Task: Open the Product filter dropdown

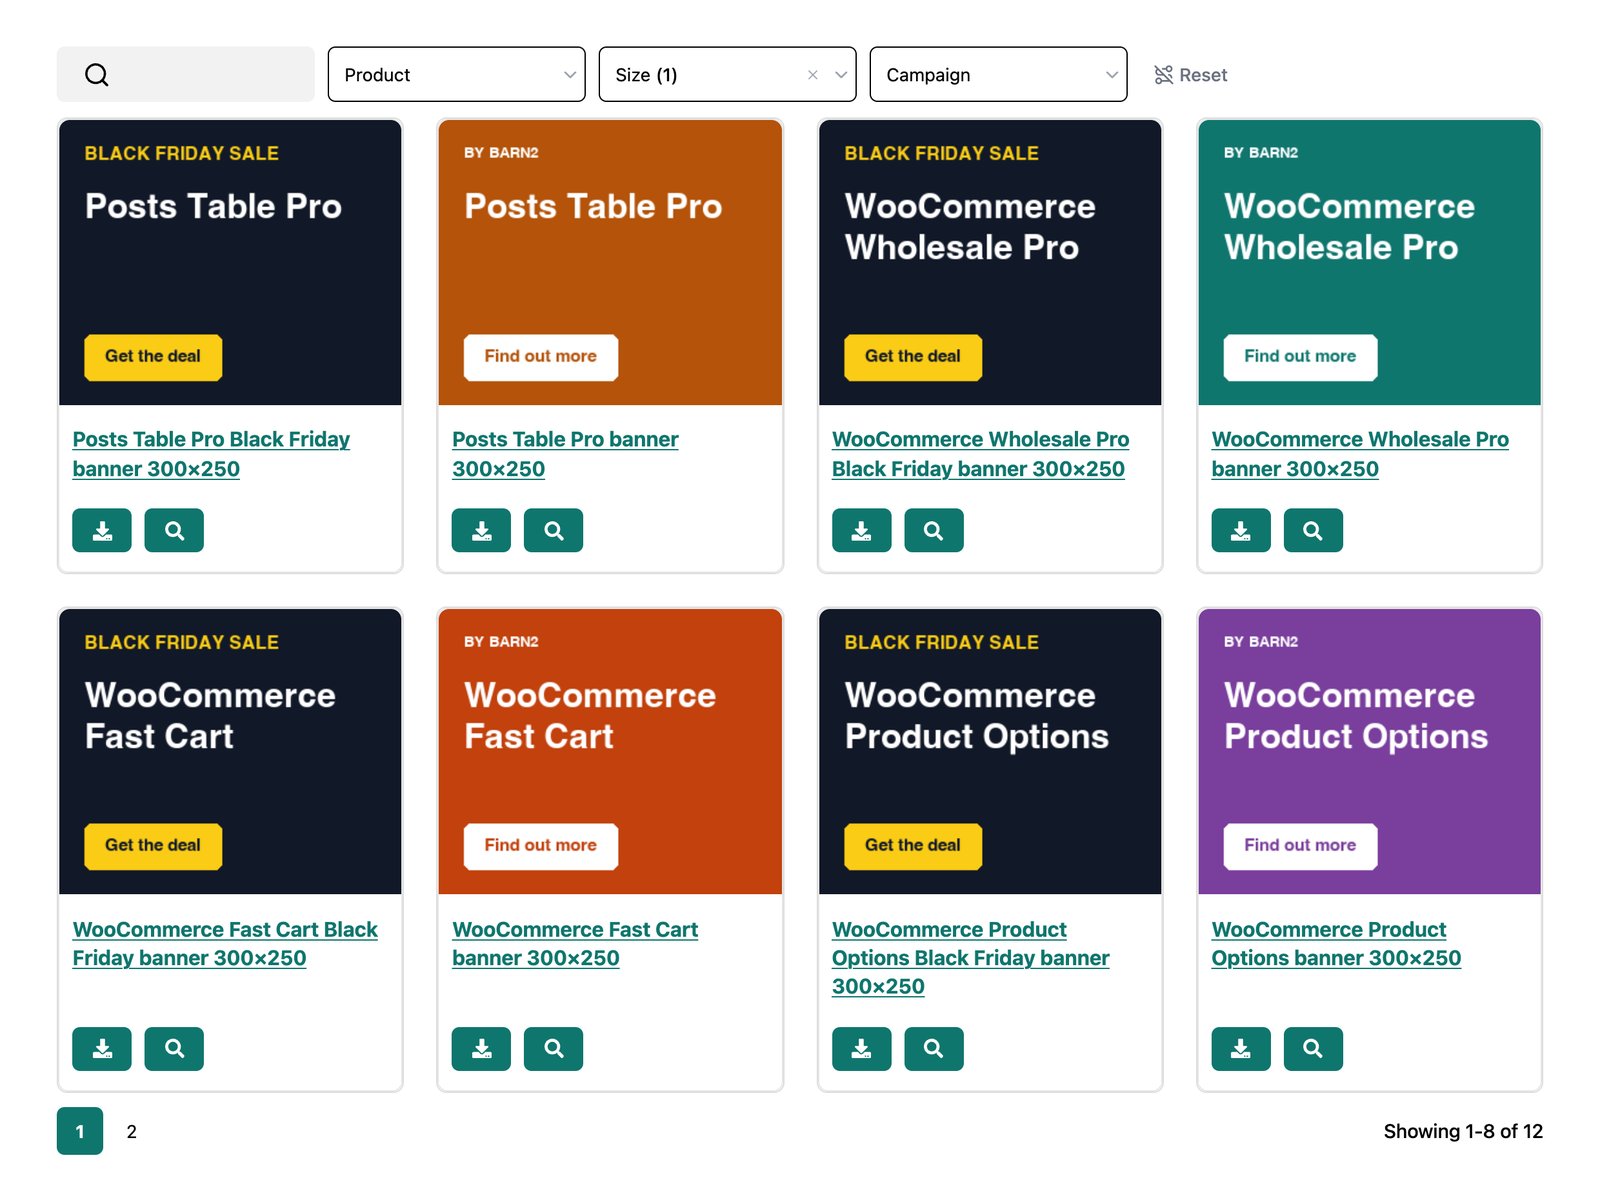Action: pos(456,74)
